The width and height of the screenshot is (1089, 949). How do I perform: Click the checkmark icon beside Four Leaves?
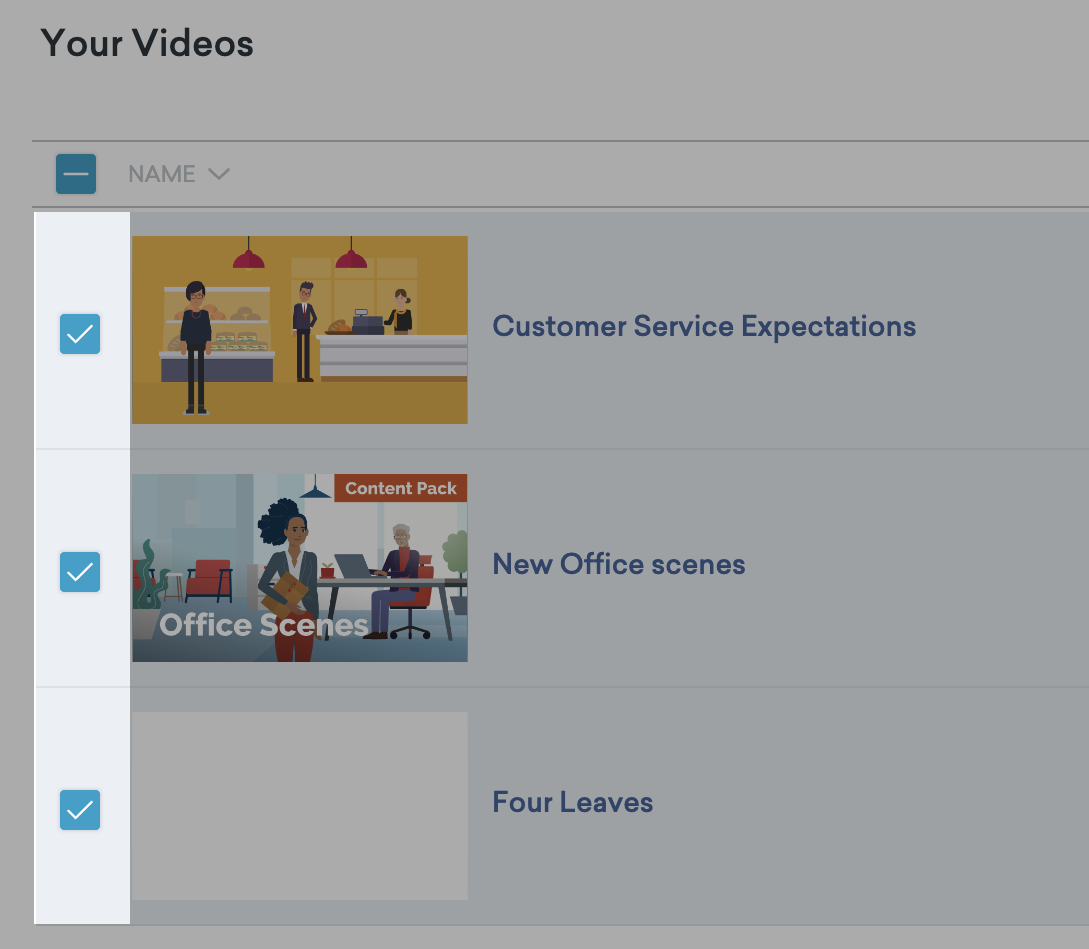(79, 810)
